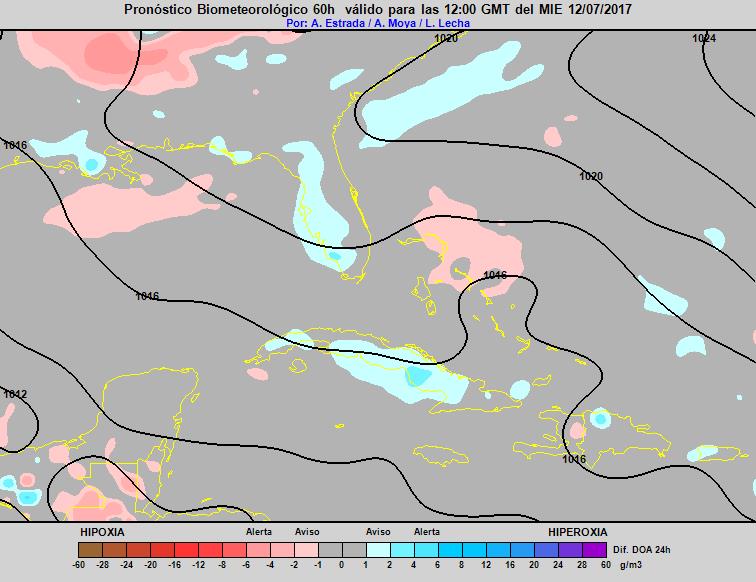
Task: Click the -20 scale value
Action: (151, 565)
